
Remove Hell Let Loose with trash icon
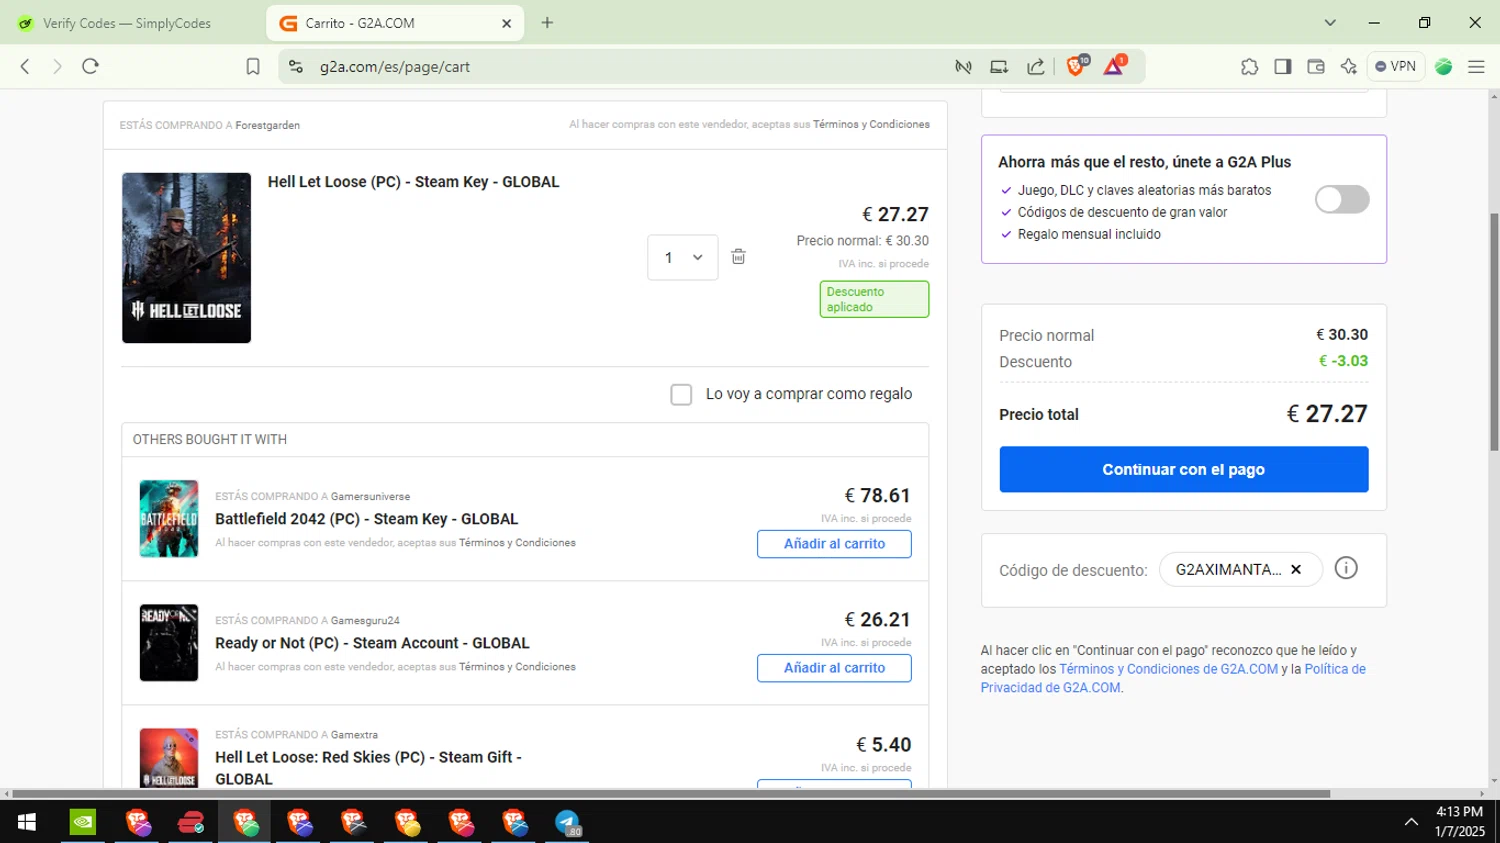738,257
